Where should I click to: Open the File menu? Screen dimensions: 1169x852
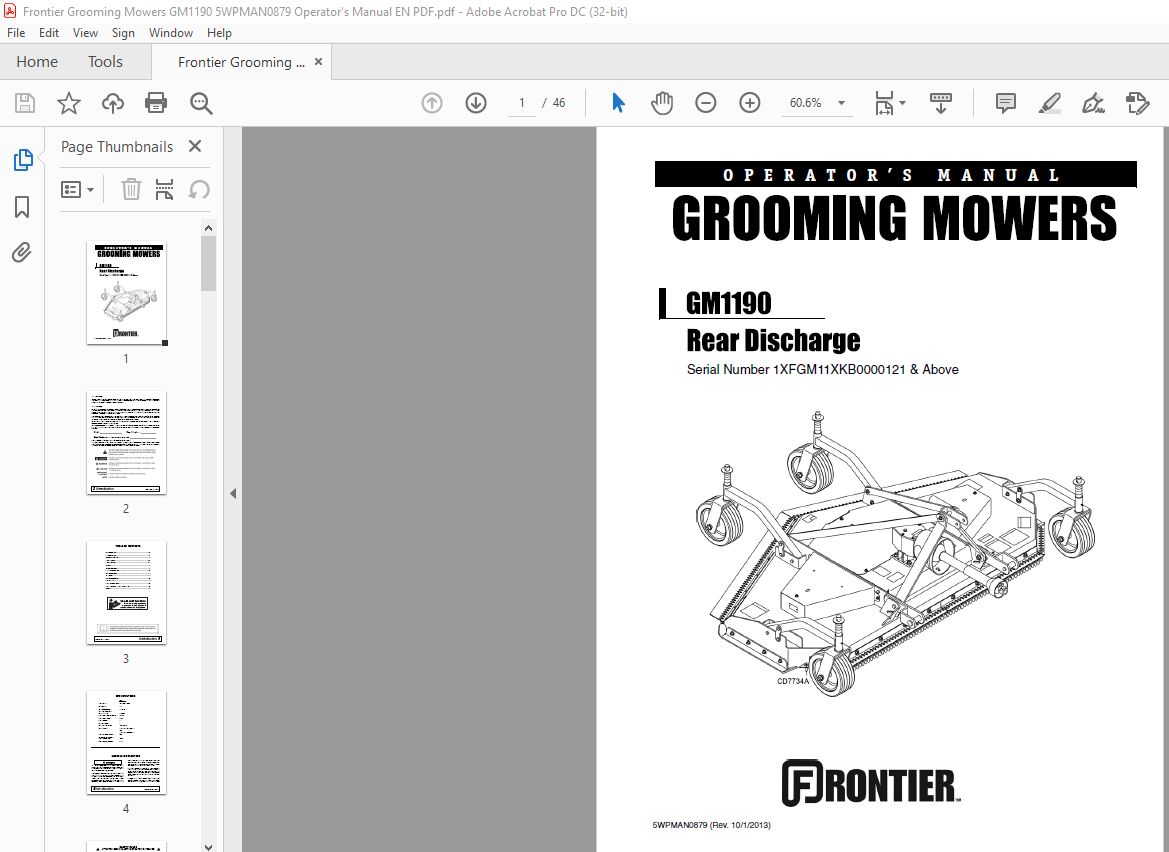tap(16, 33)
